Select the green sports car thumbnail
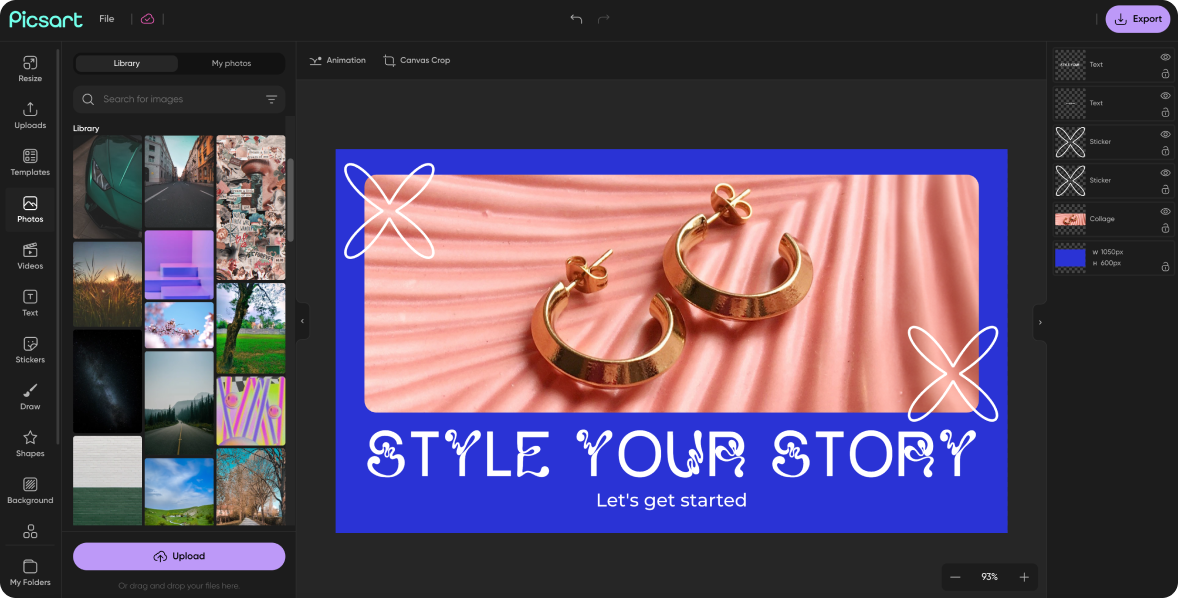Viewport: 1178px width, 598px height. click(107, 185)
